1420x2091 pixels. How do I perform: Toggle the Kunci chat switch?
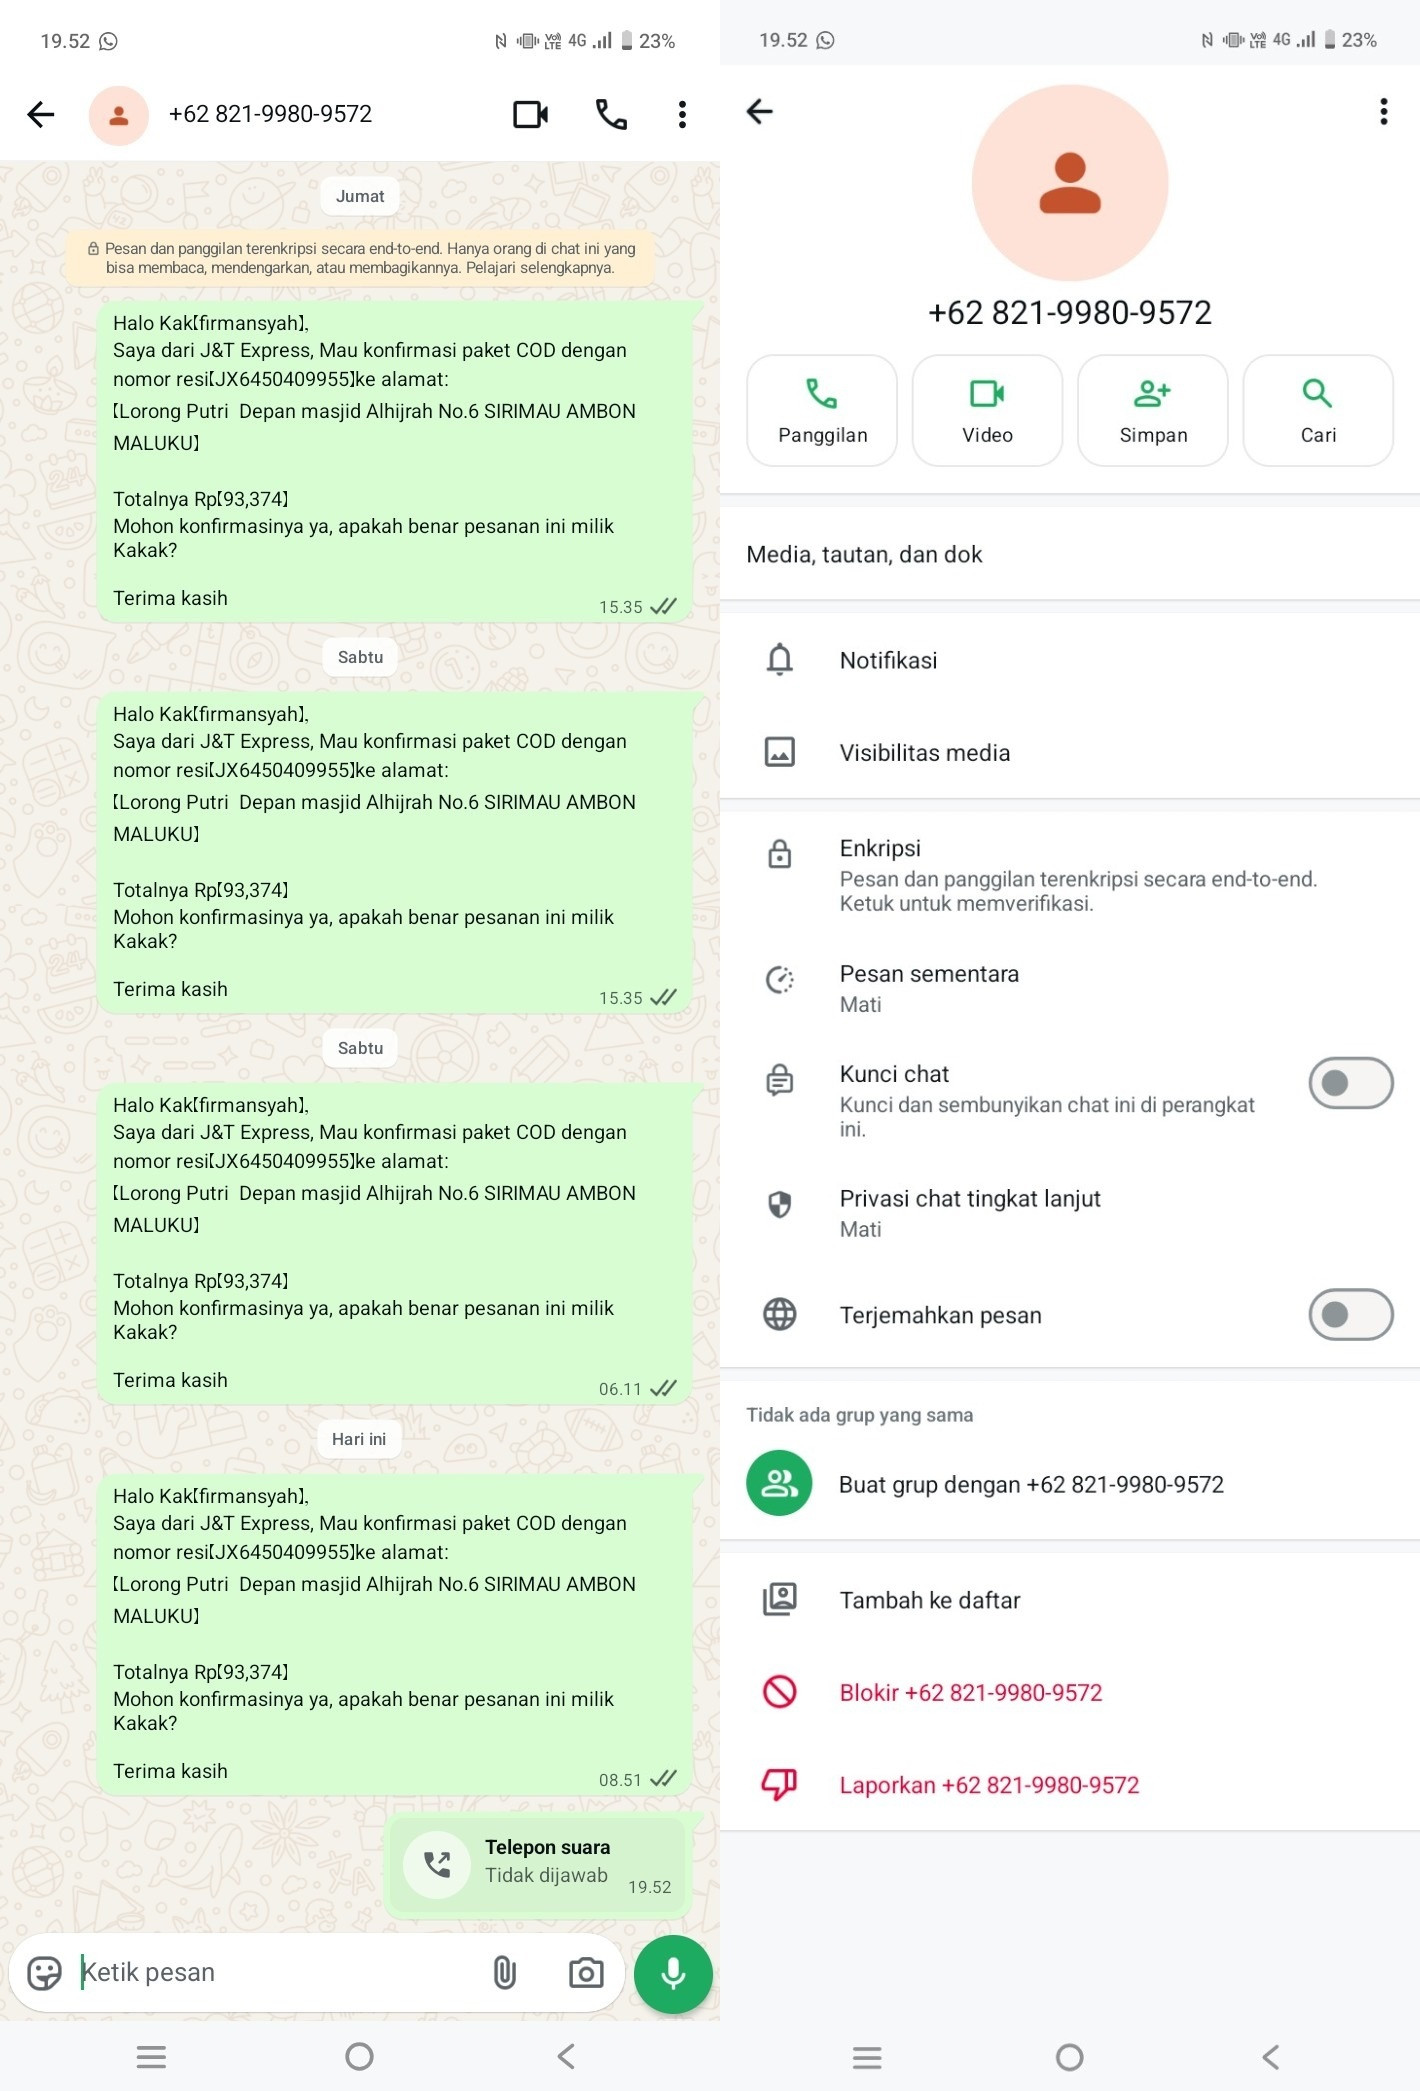tap(1350, 1083)
